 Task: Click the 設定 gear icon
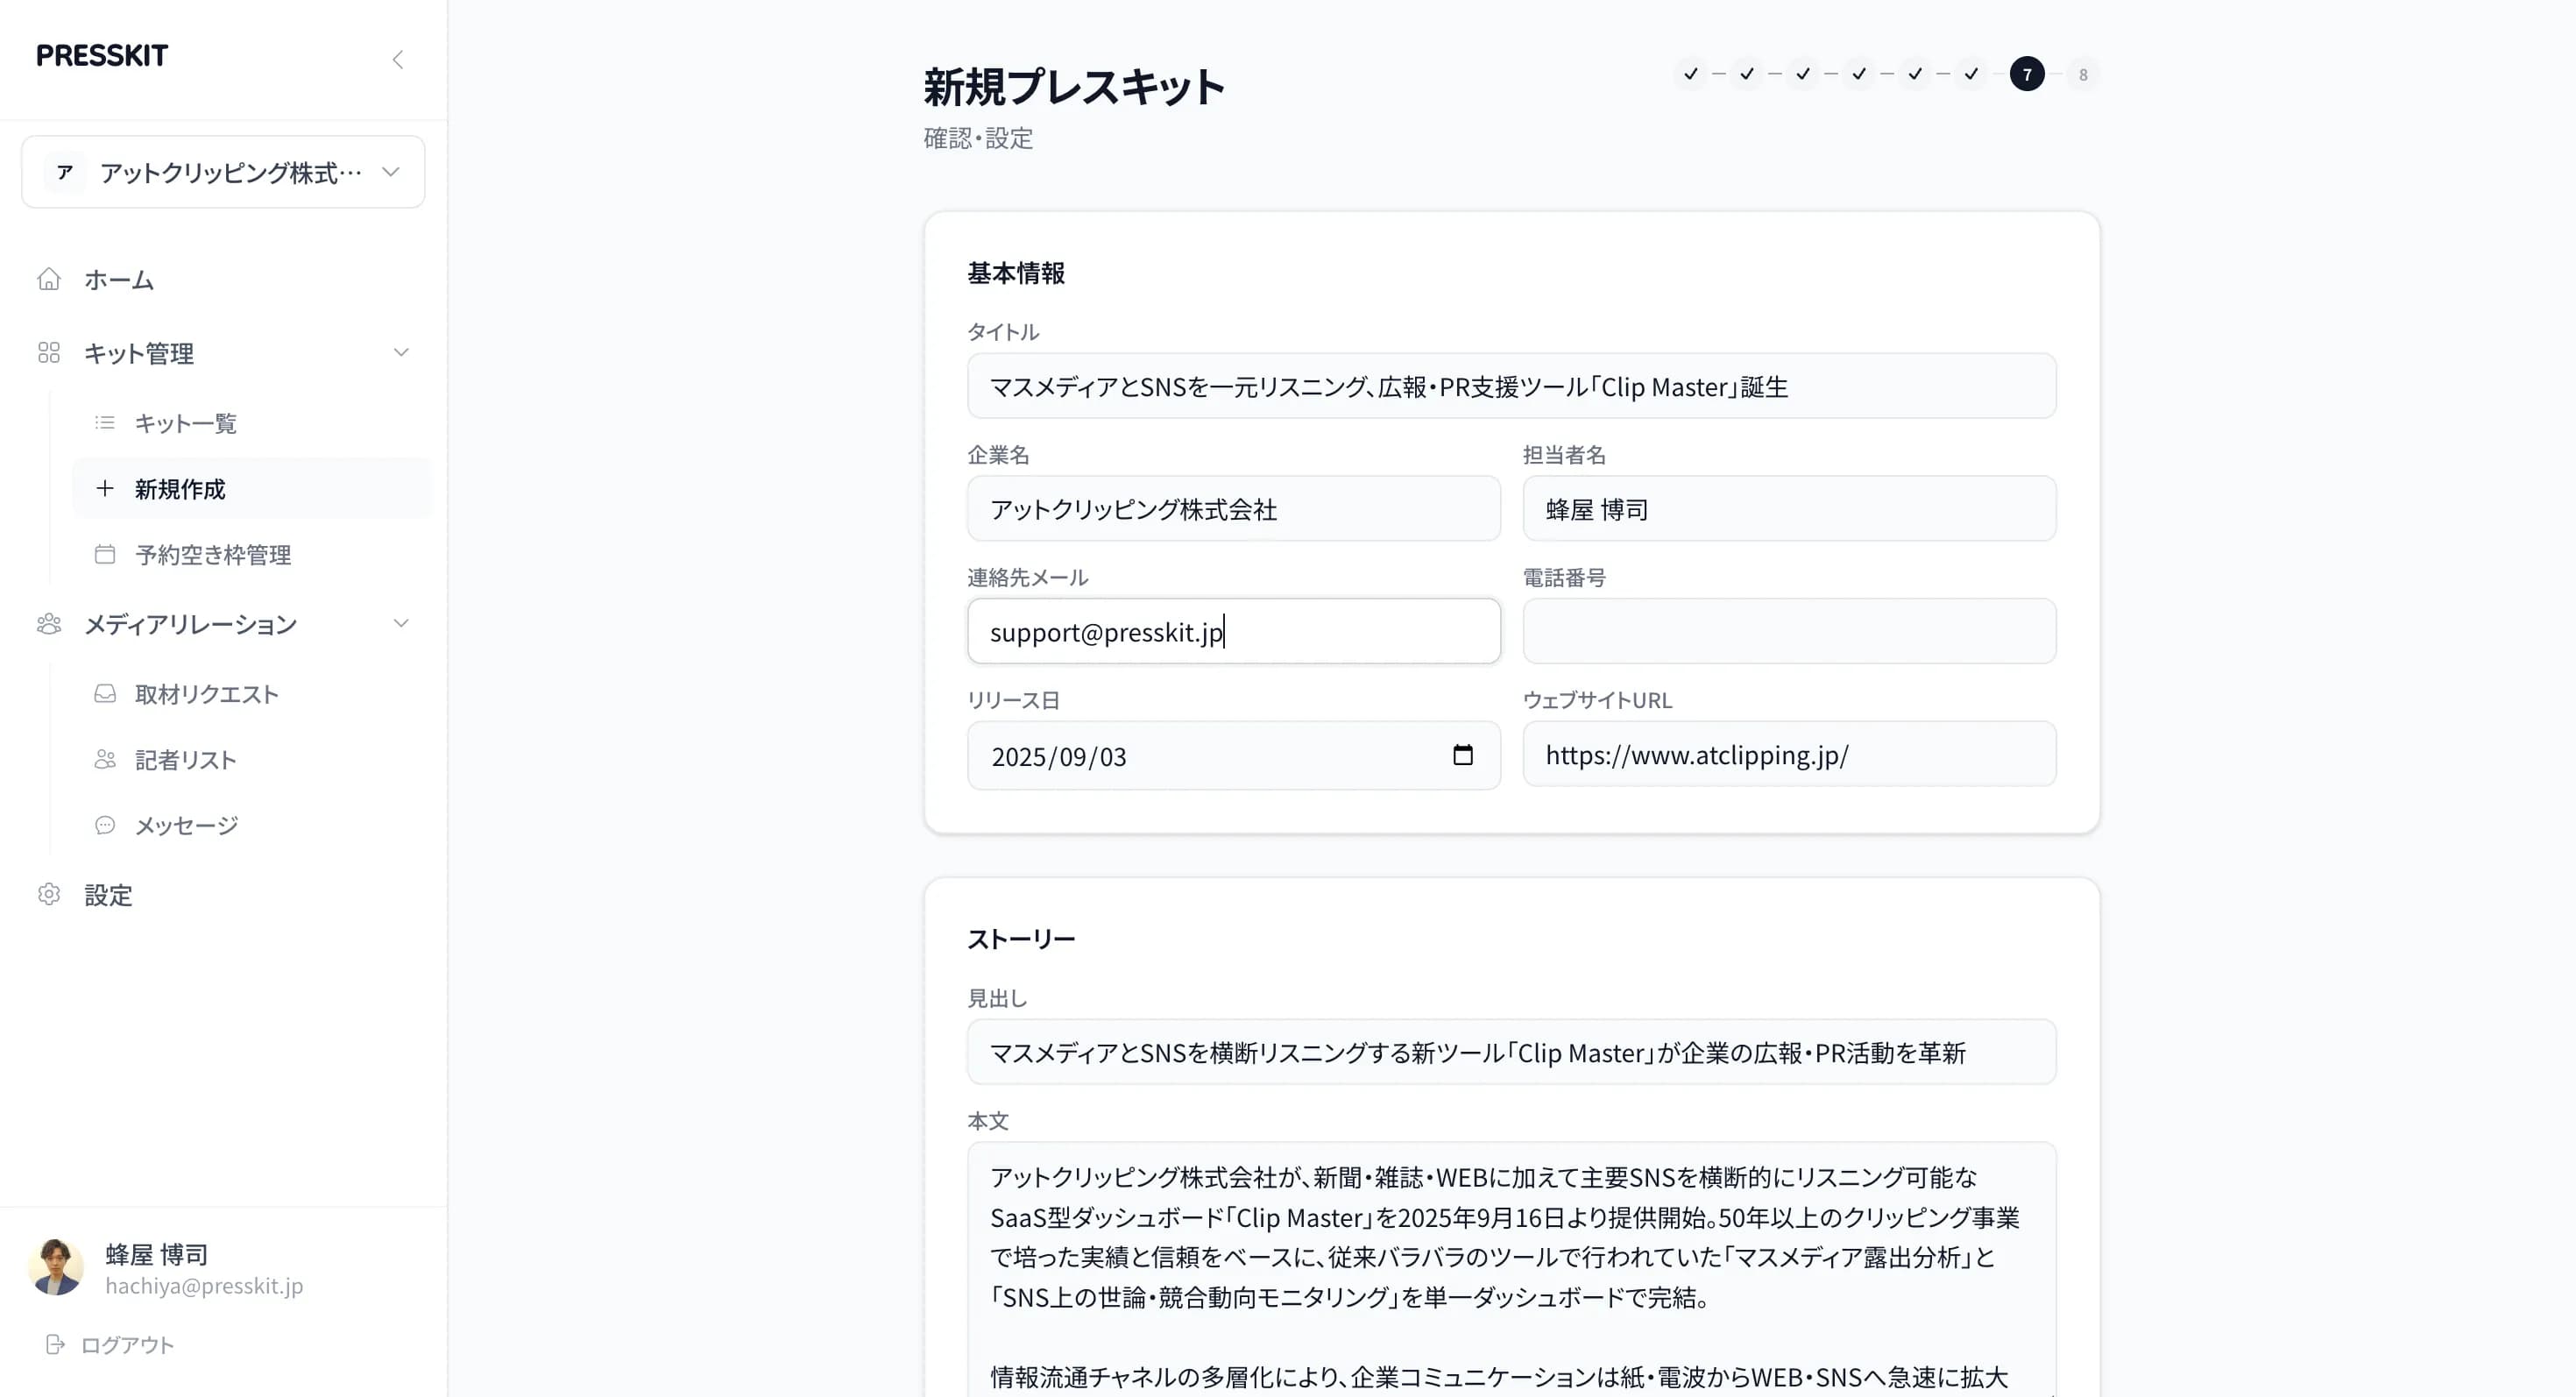coord(49,895)
